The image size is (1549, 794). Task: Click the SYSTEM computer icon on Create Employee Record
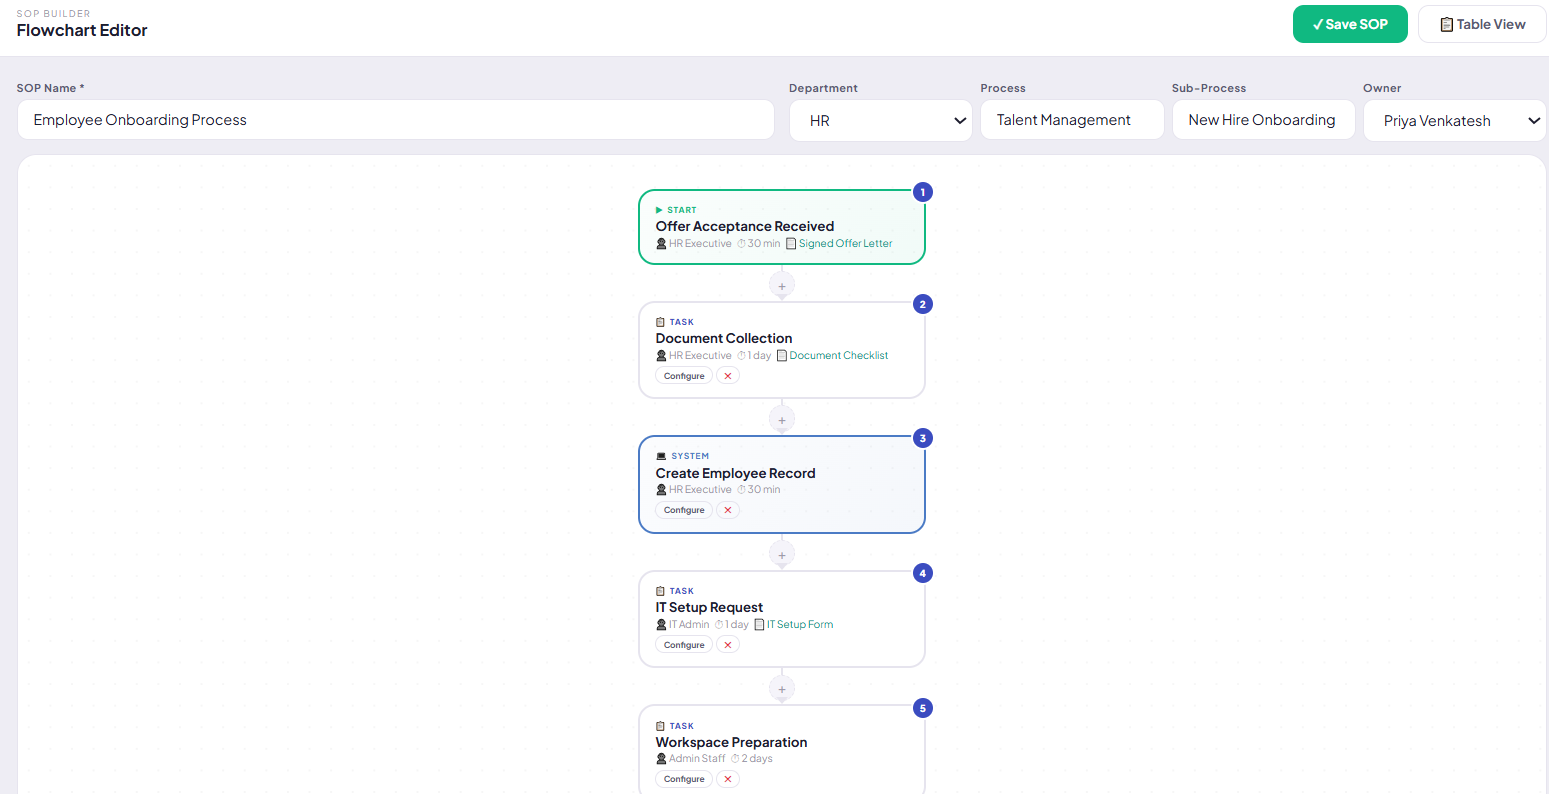point(661,456)
